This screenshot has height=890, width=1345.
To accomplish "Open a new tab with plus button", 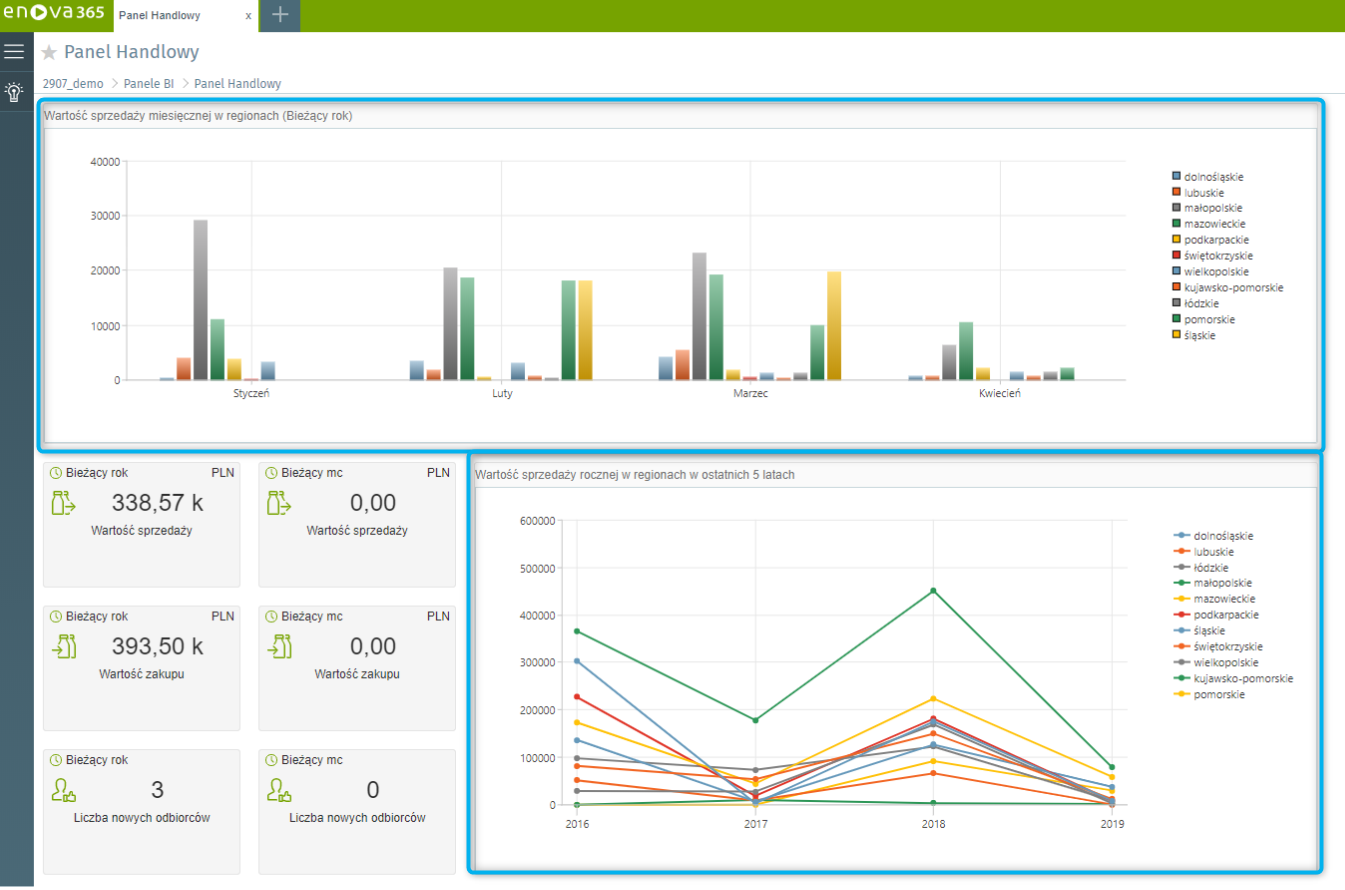I will click(281, 15).
